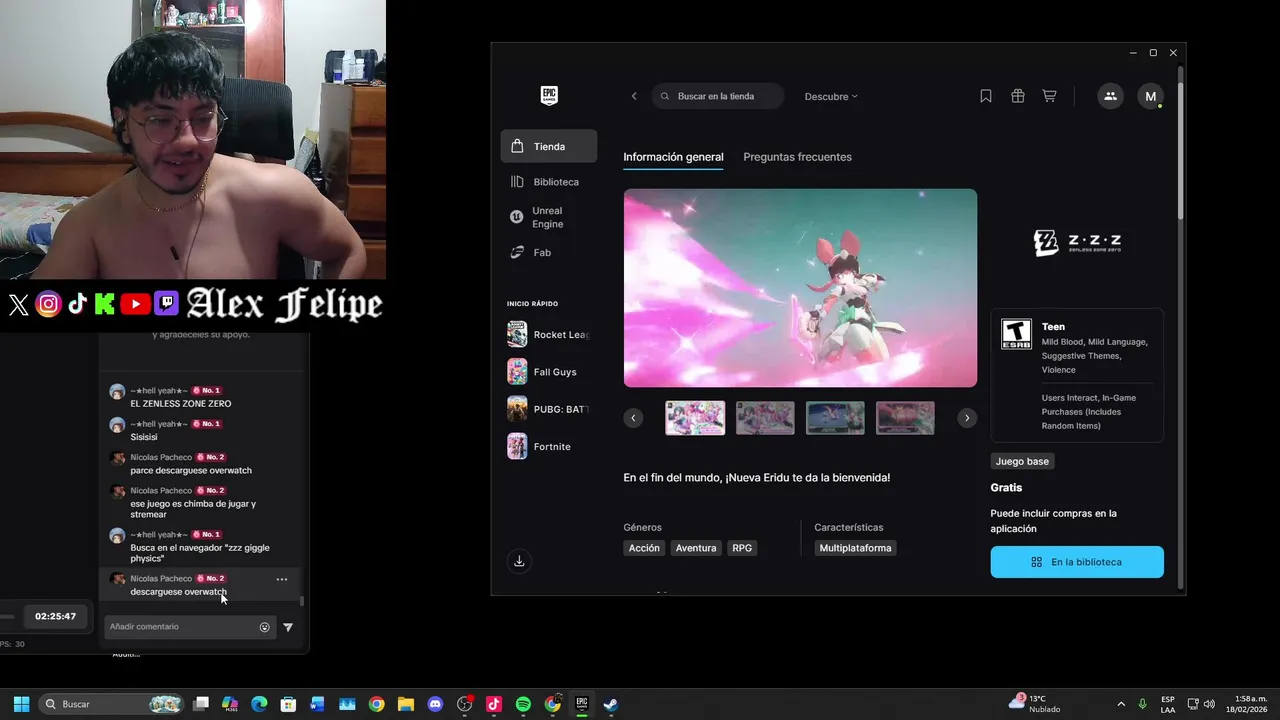Expand the Descubre dropdown

tap(831, 96)
